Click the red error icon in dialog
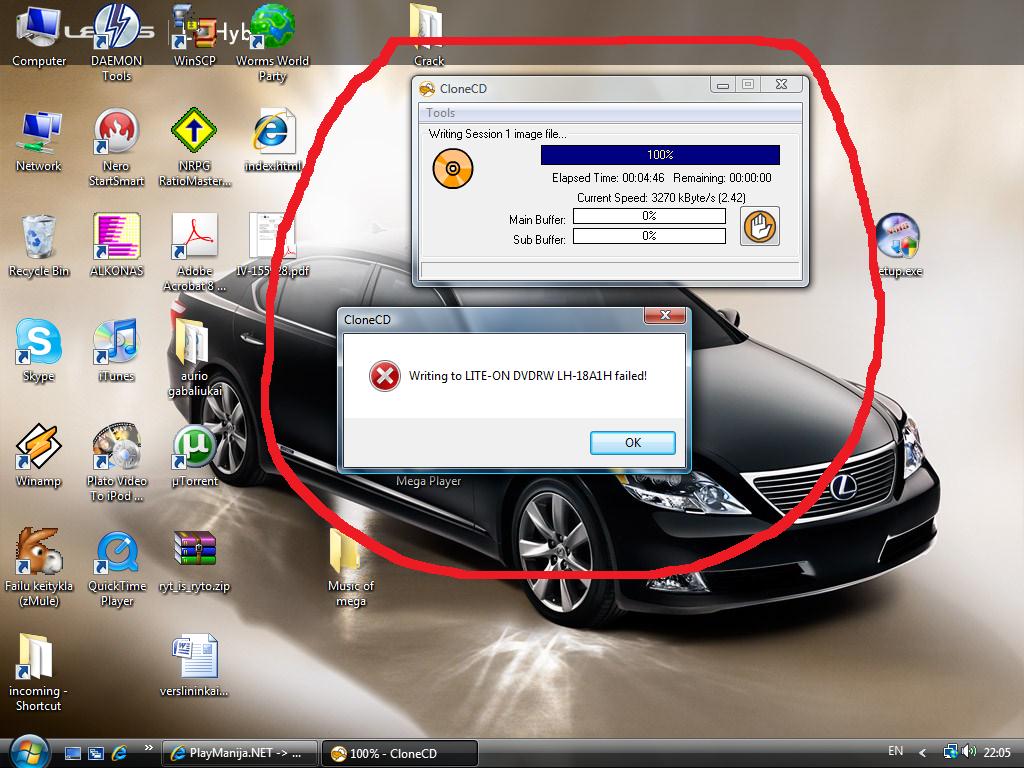 [x=385, y=376]
